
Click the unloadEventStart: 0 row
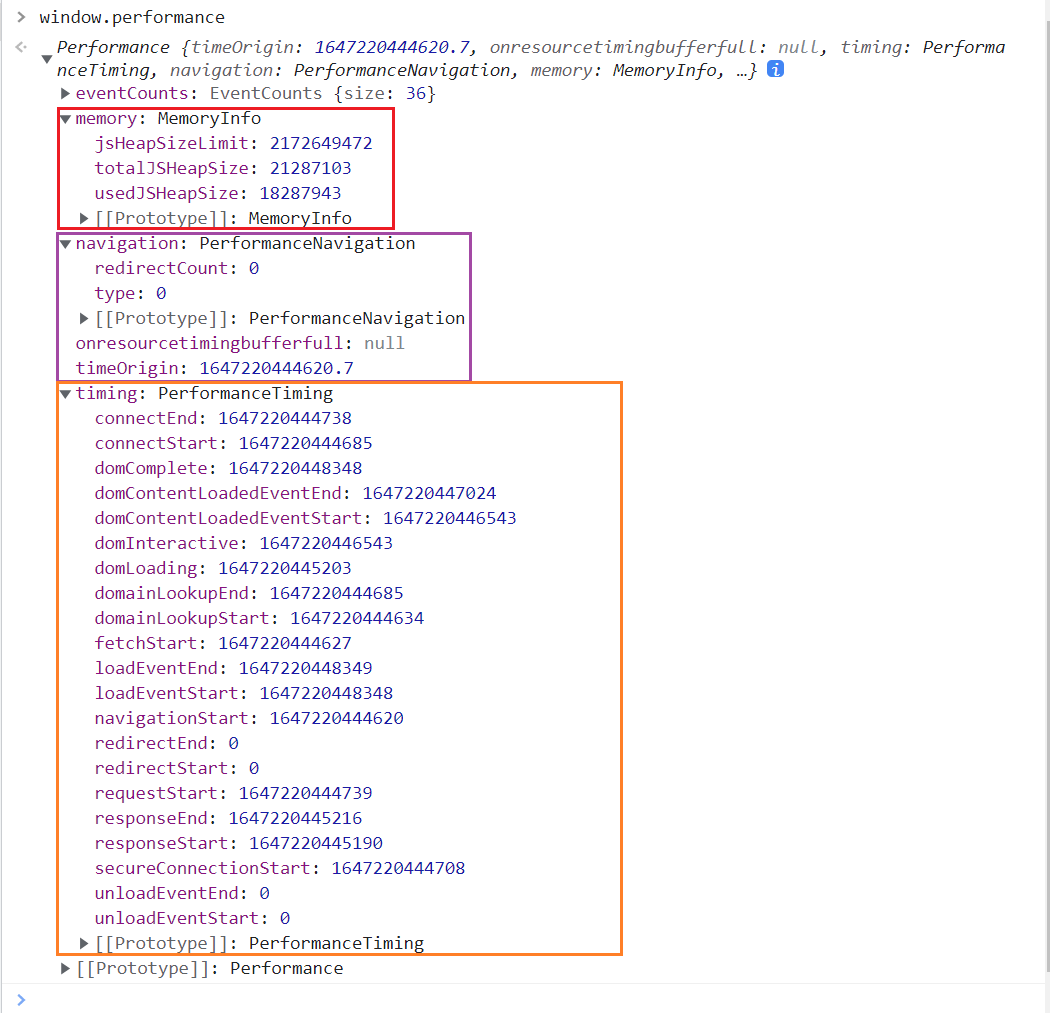192,918
